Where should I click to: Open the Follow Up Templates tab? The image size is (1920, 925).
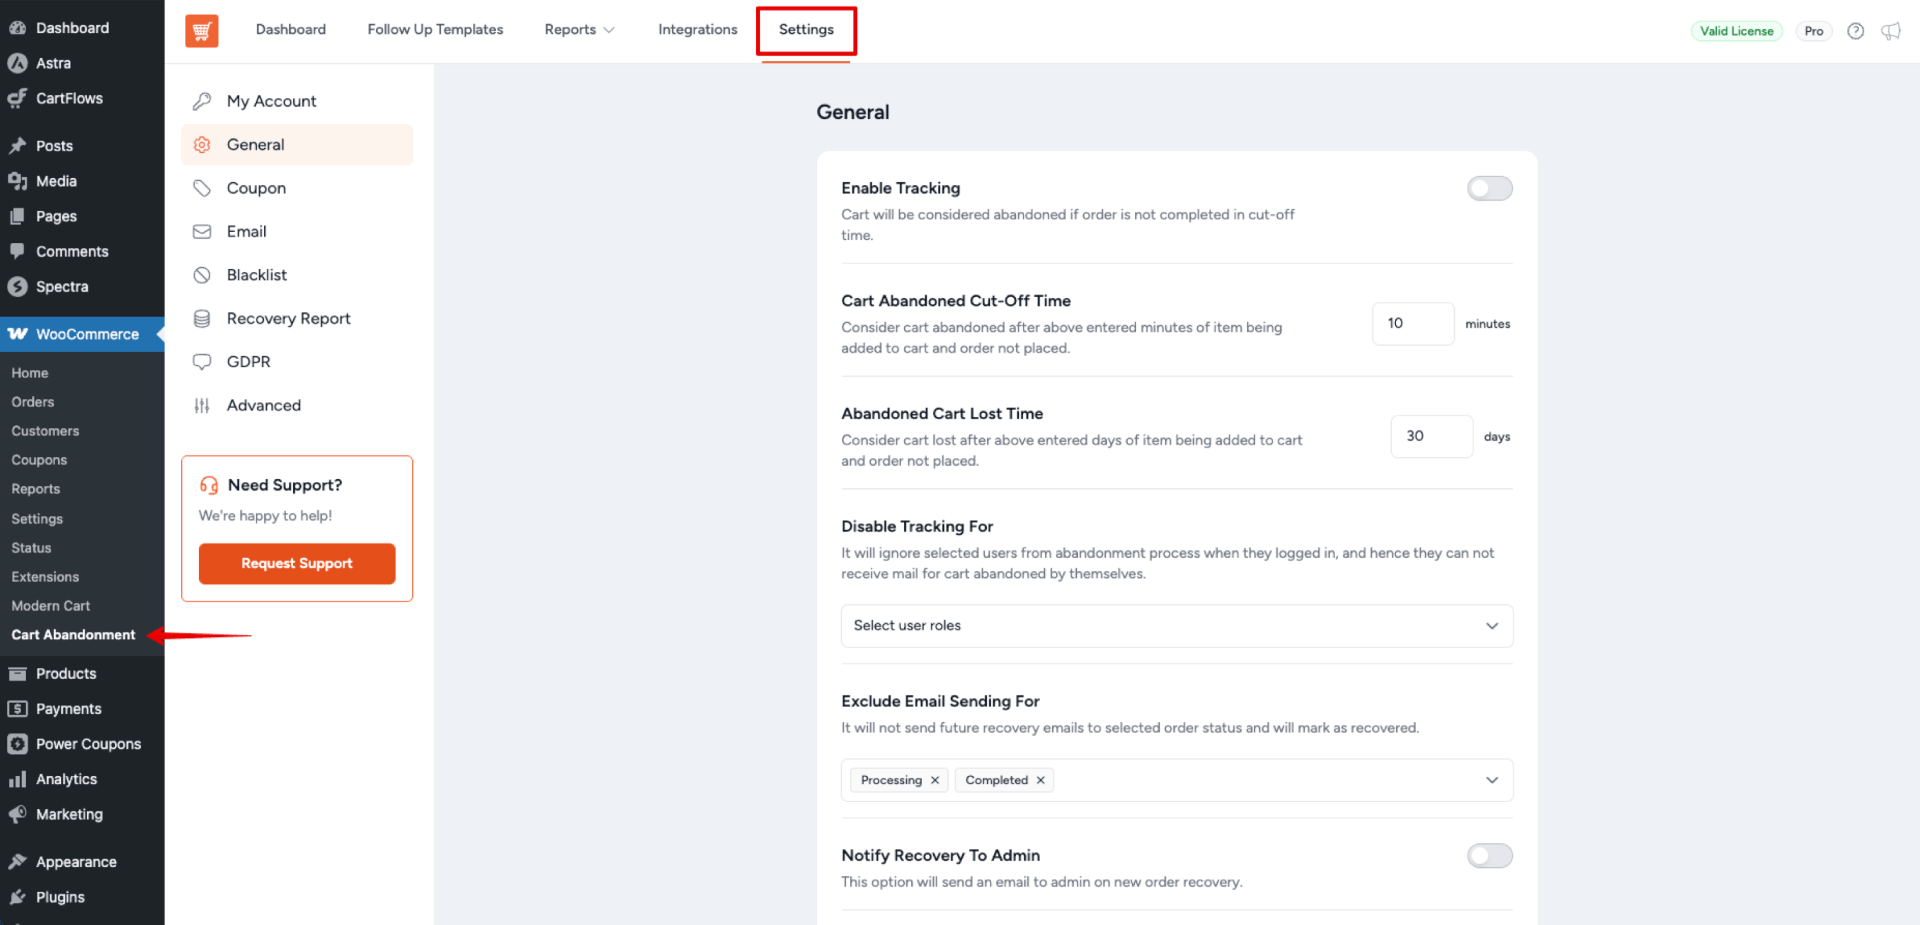point(435,30)
